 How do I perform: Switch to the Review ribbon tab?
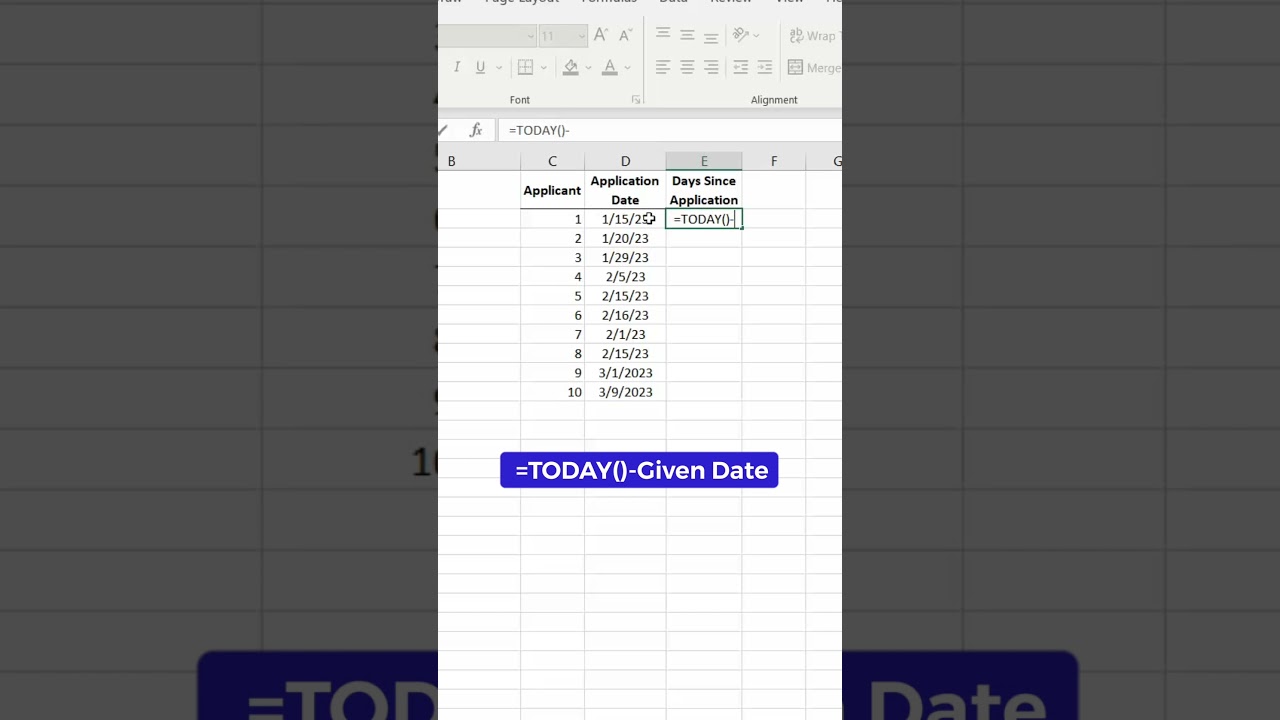(x=731, y=2)
